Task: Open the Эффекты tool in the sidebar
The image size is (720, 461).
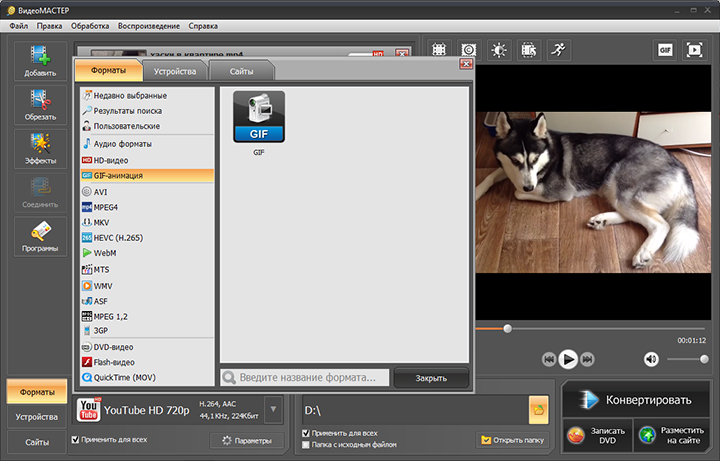Action: [40, 149]
